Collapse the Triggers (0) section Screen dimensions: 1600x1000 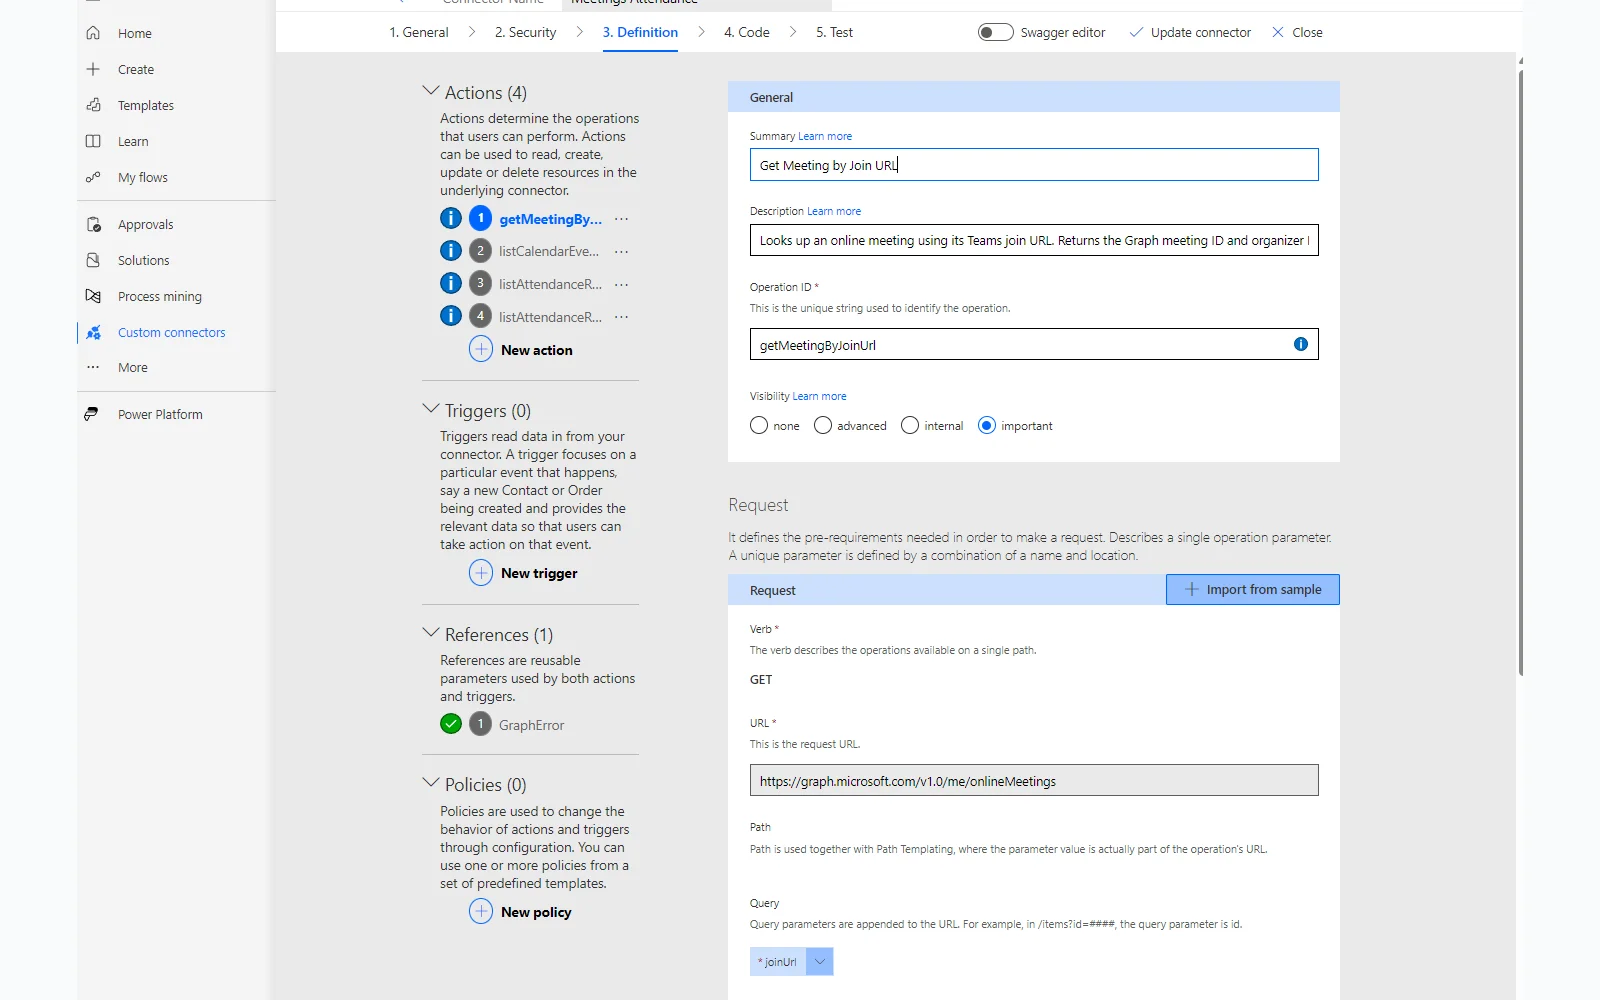click(431, 409)
